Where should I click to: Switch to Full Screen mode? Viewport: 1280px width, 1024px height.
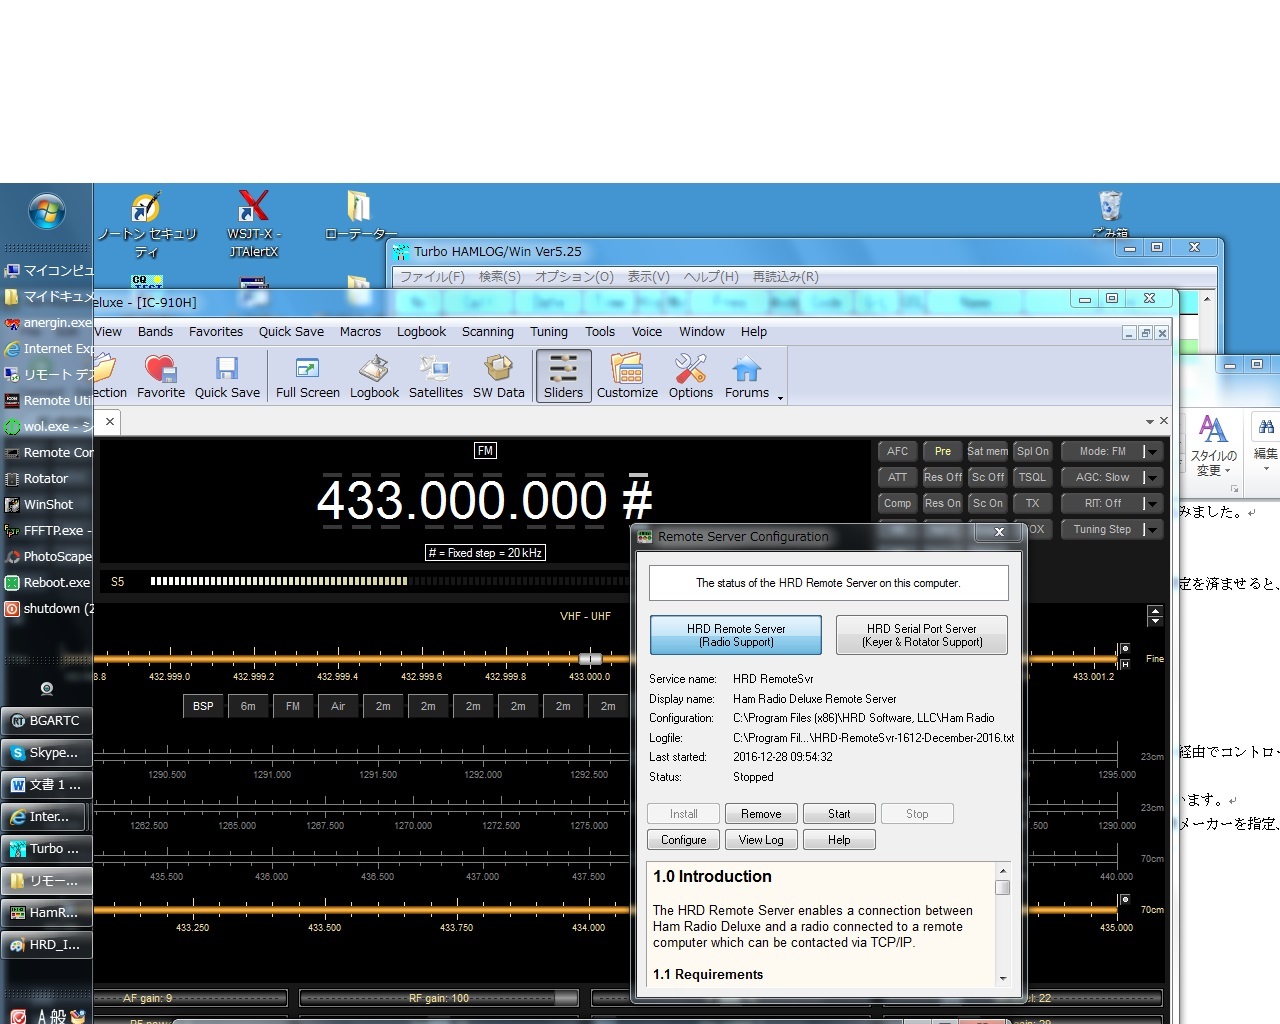[x=307, y=377]
